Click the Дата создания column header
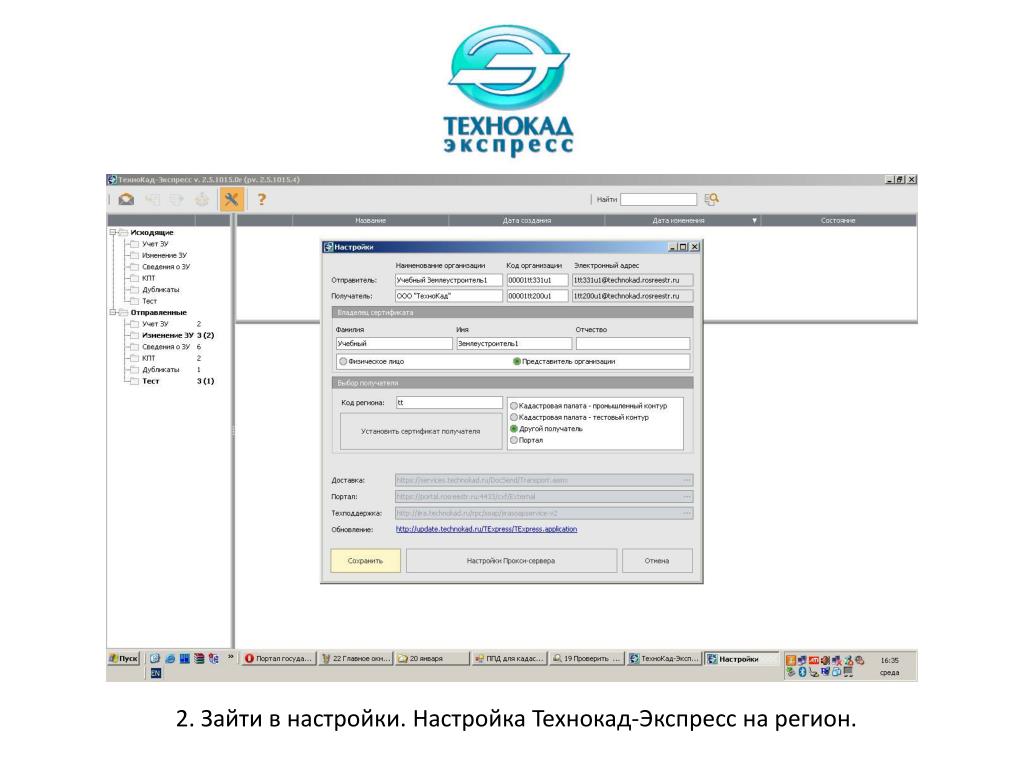Viewport: 1024px width, 768px height. coord(527,221)
